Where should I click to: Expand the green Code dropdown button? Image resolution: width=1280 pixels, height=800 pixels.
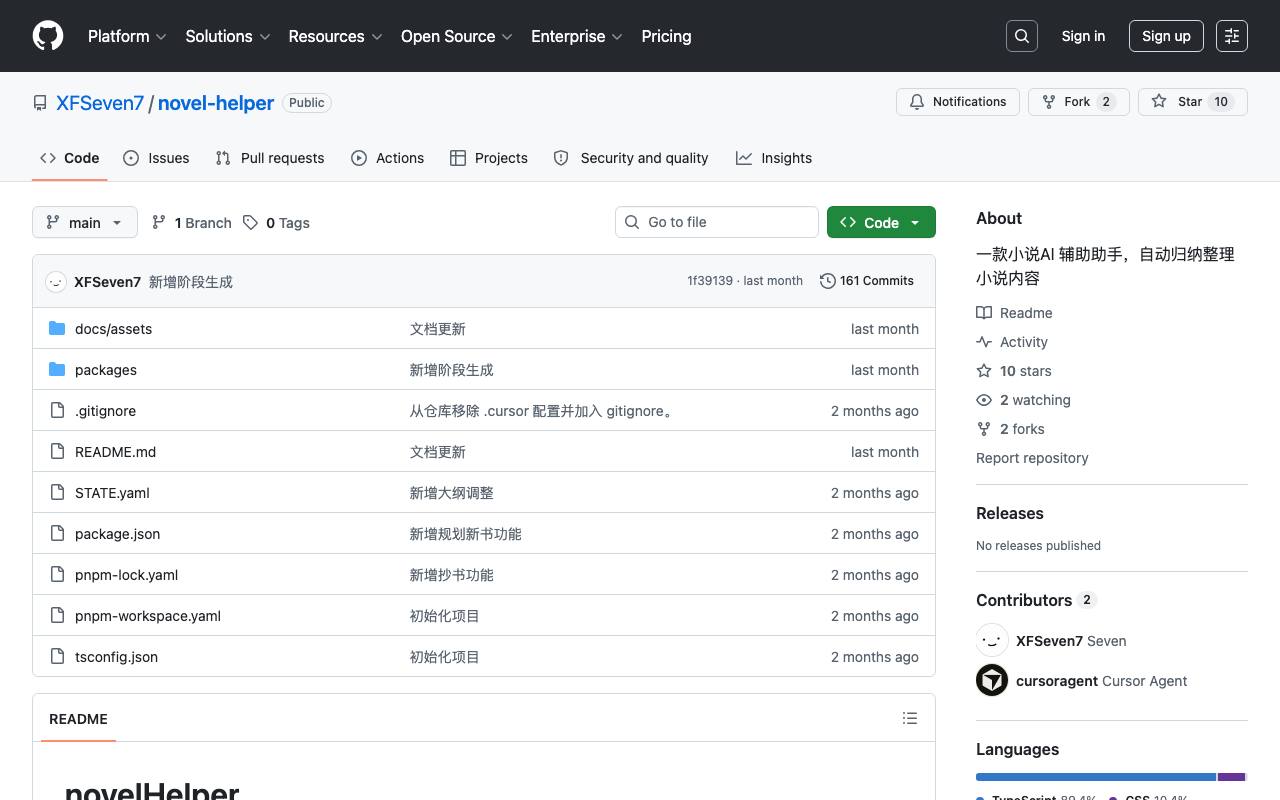click(881, 222)
